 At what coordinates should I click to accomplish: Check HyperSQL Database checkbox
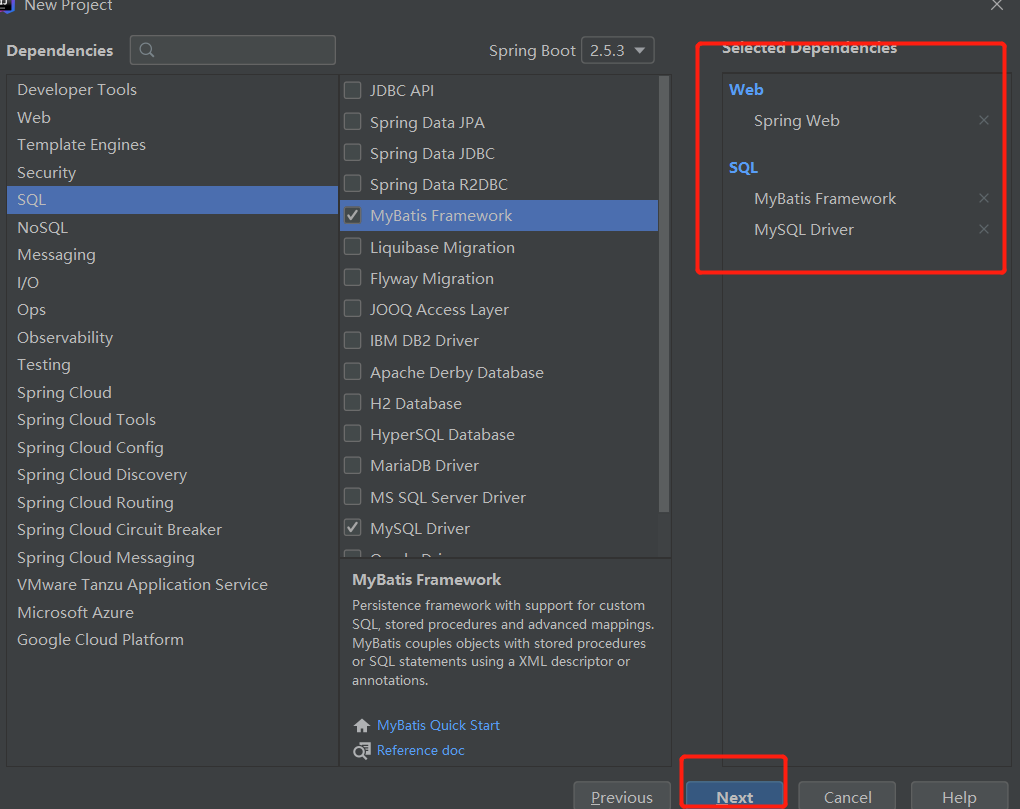click(x=353, y=434)
